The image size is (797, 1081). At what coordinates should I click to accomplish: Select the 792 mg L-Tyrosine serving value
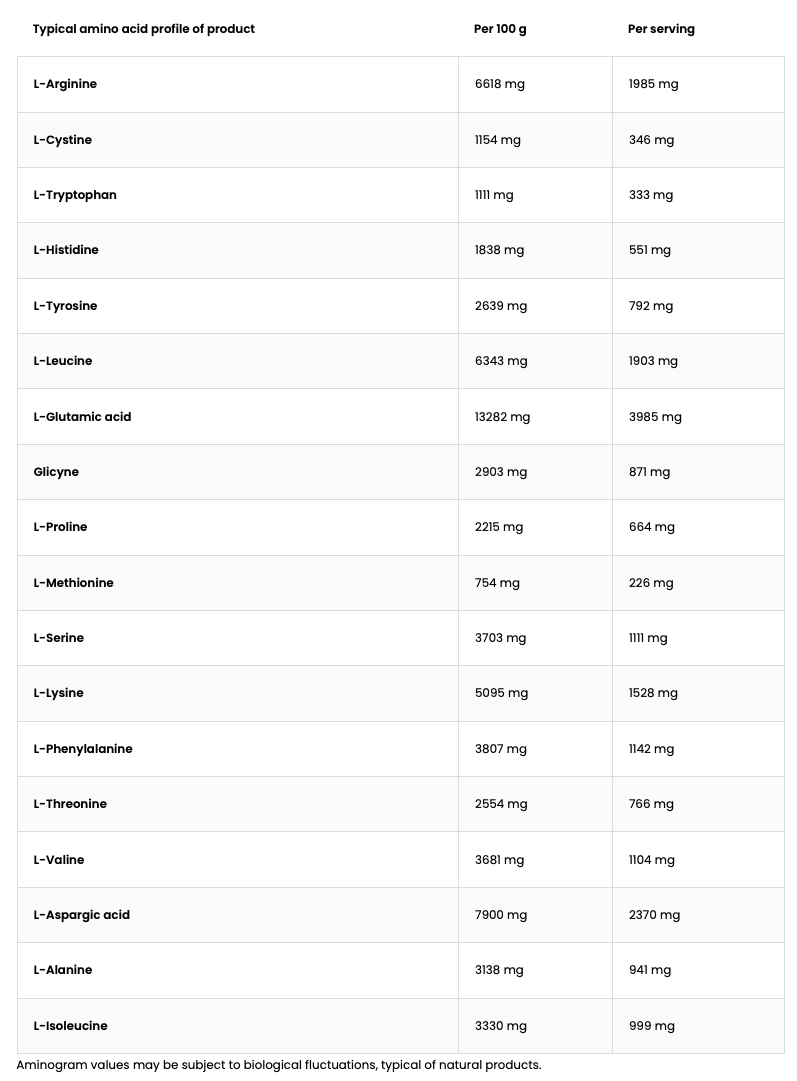[651, 306]
